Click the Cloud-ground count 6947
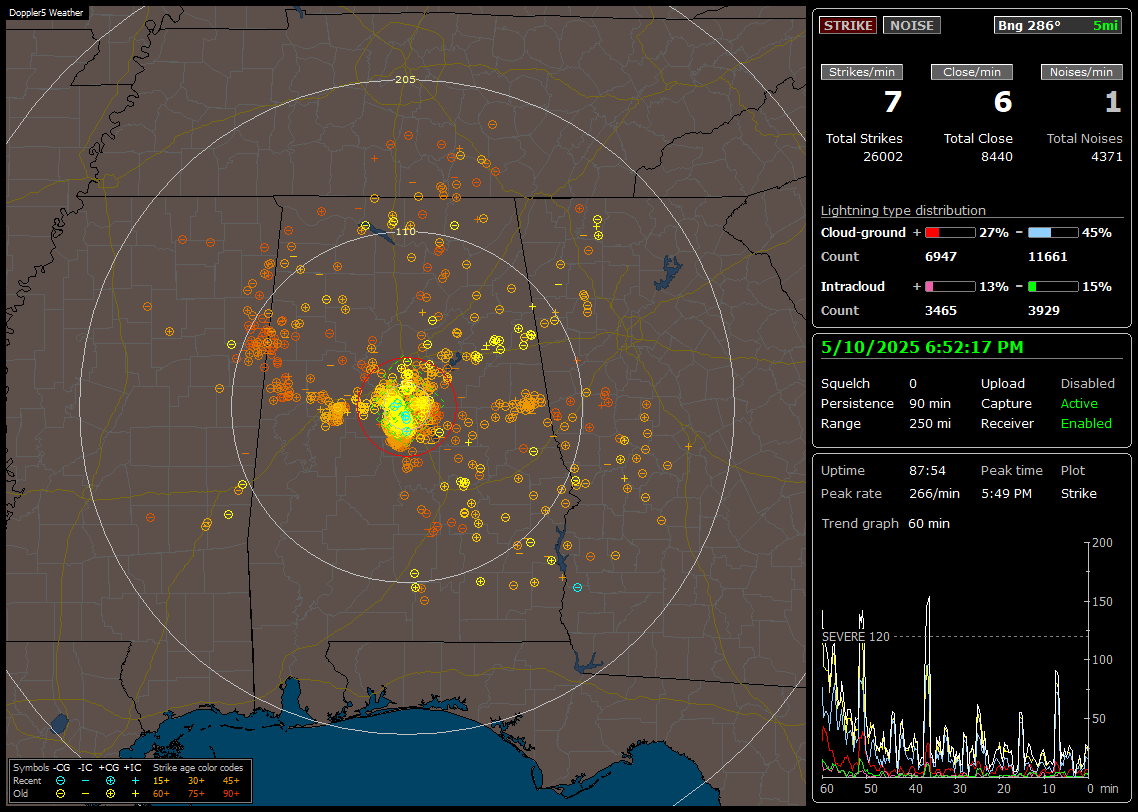 tap(941, 257)
